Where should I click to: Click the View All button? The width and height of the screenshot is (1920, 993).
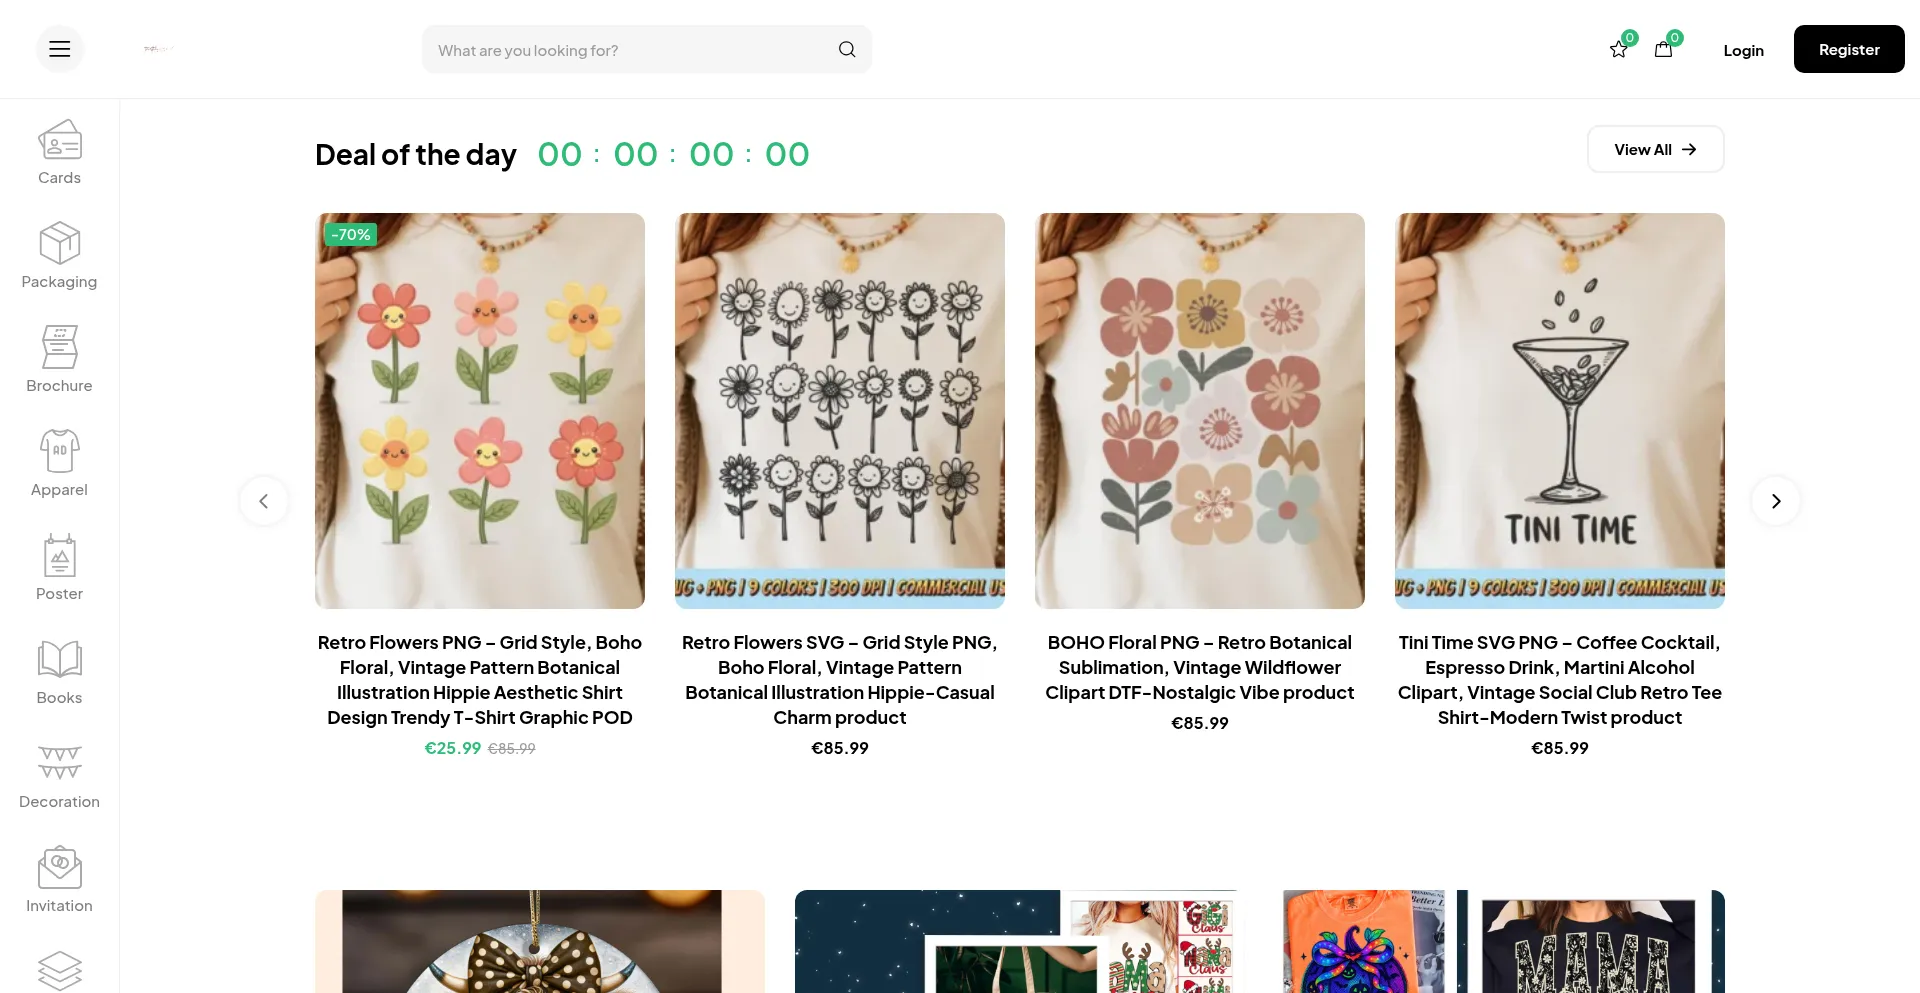[1655, 149]
